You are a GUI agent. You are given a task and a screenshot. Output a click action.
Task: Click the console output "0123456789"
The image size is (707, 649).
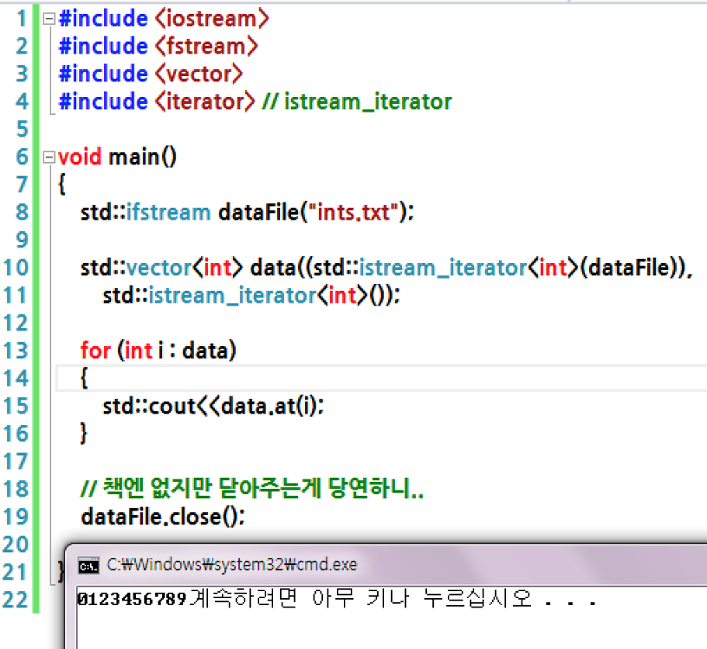[x=132, y=599]
